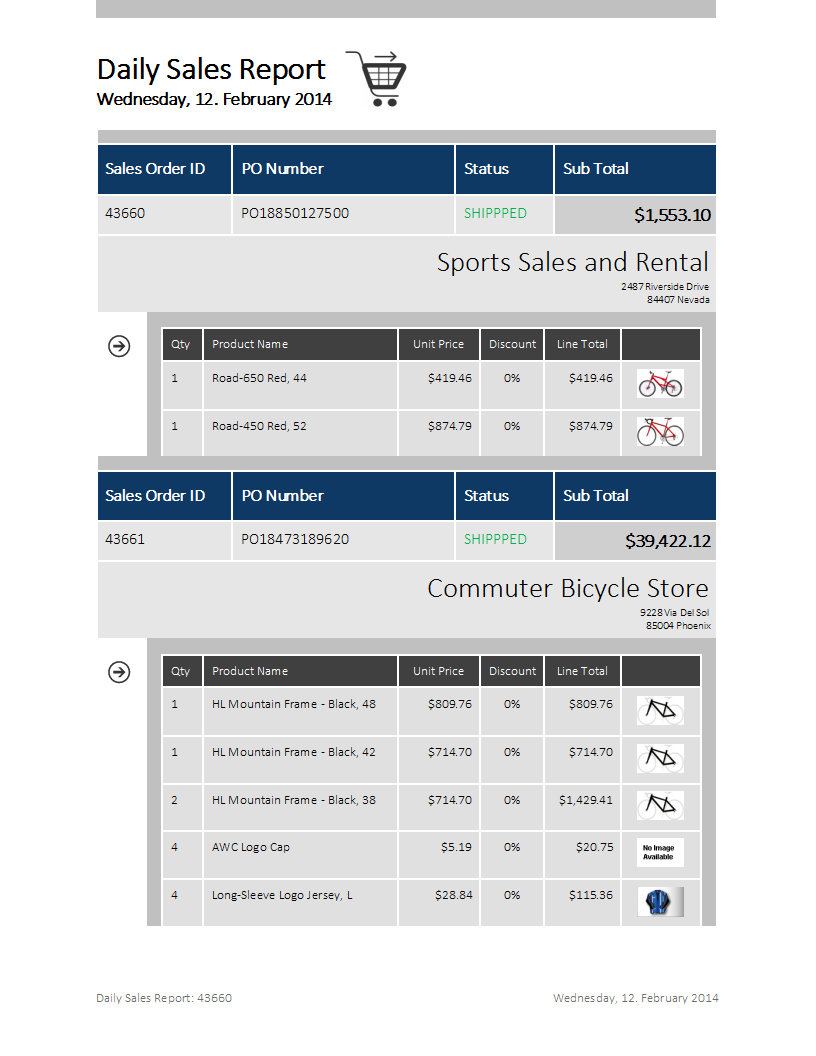Click sub total amount $39,422.12
Viewport: 816px width, 1056px height.
[668, 541]
